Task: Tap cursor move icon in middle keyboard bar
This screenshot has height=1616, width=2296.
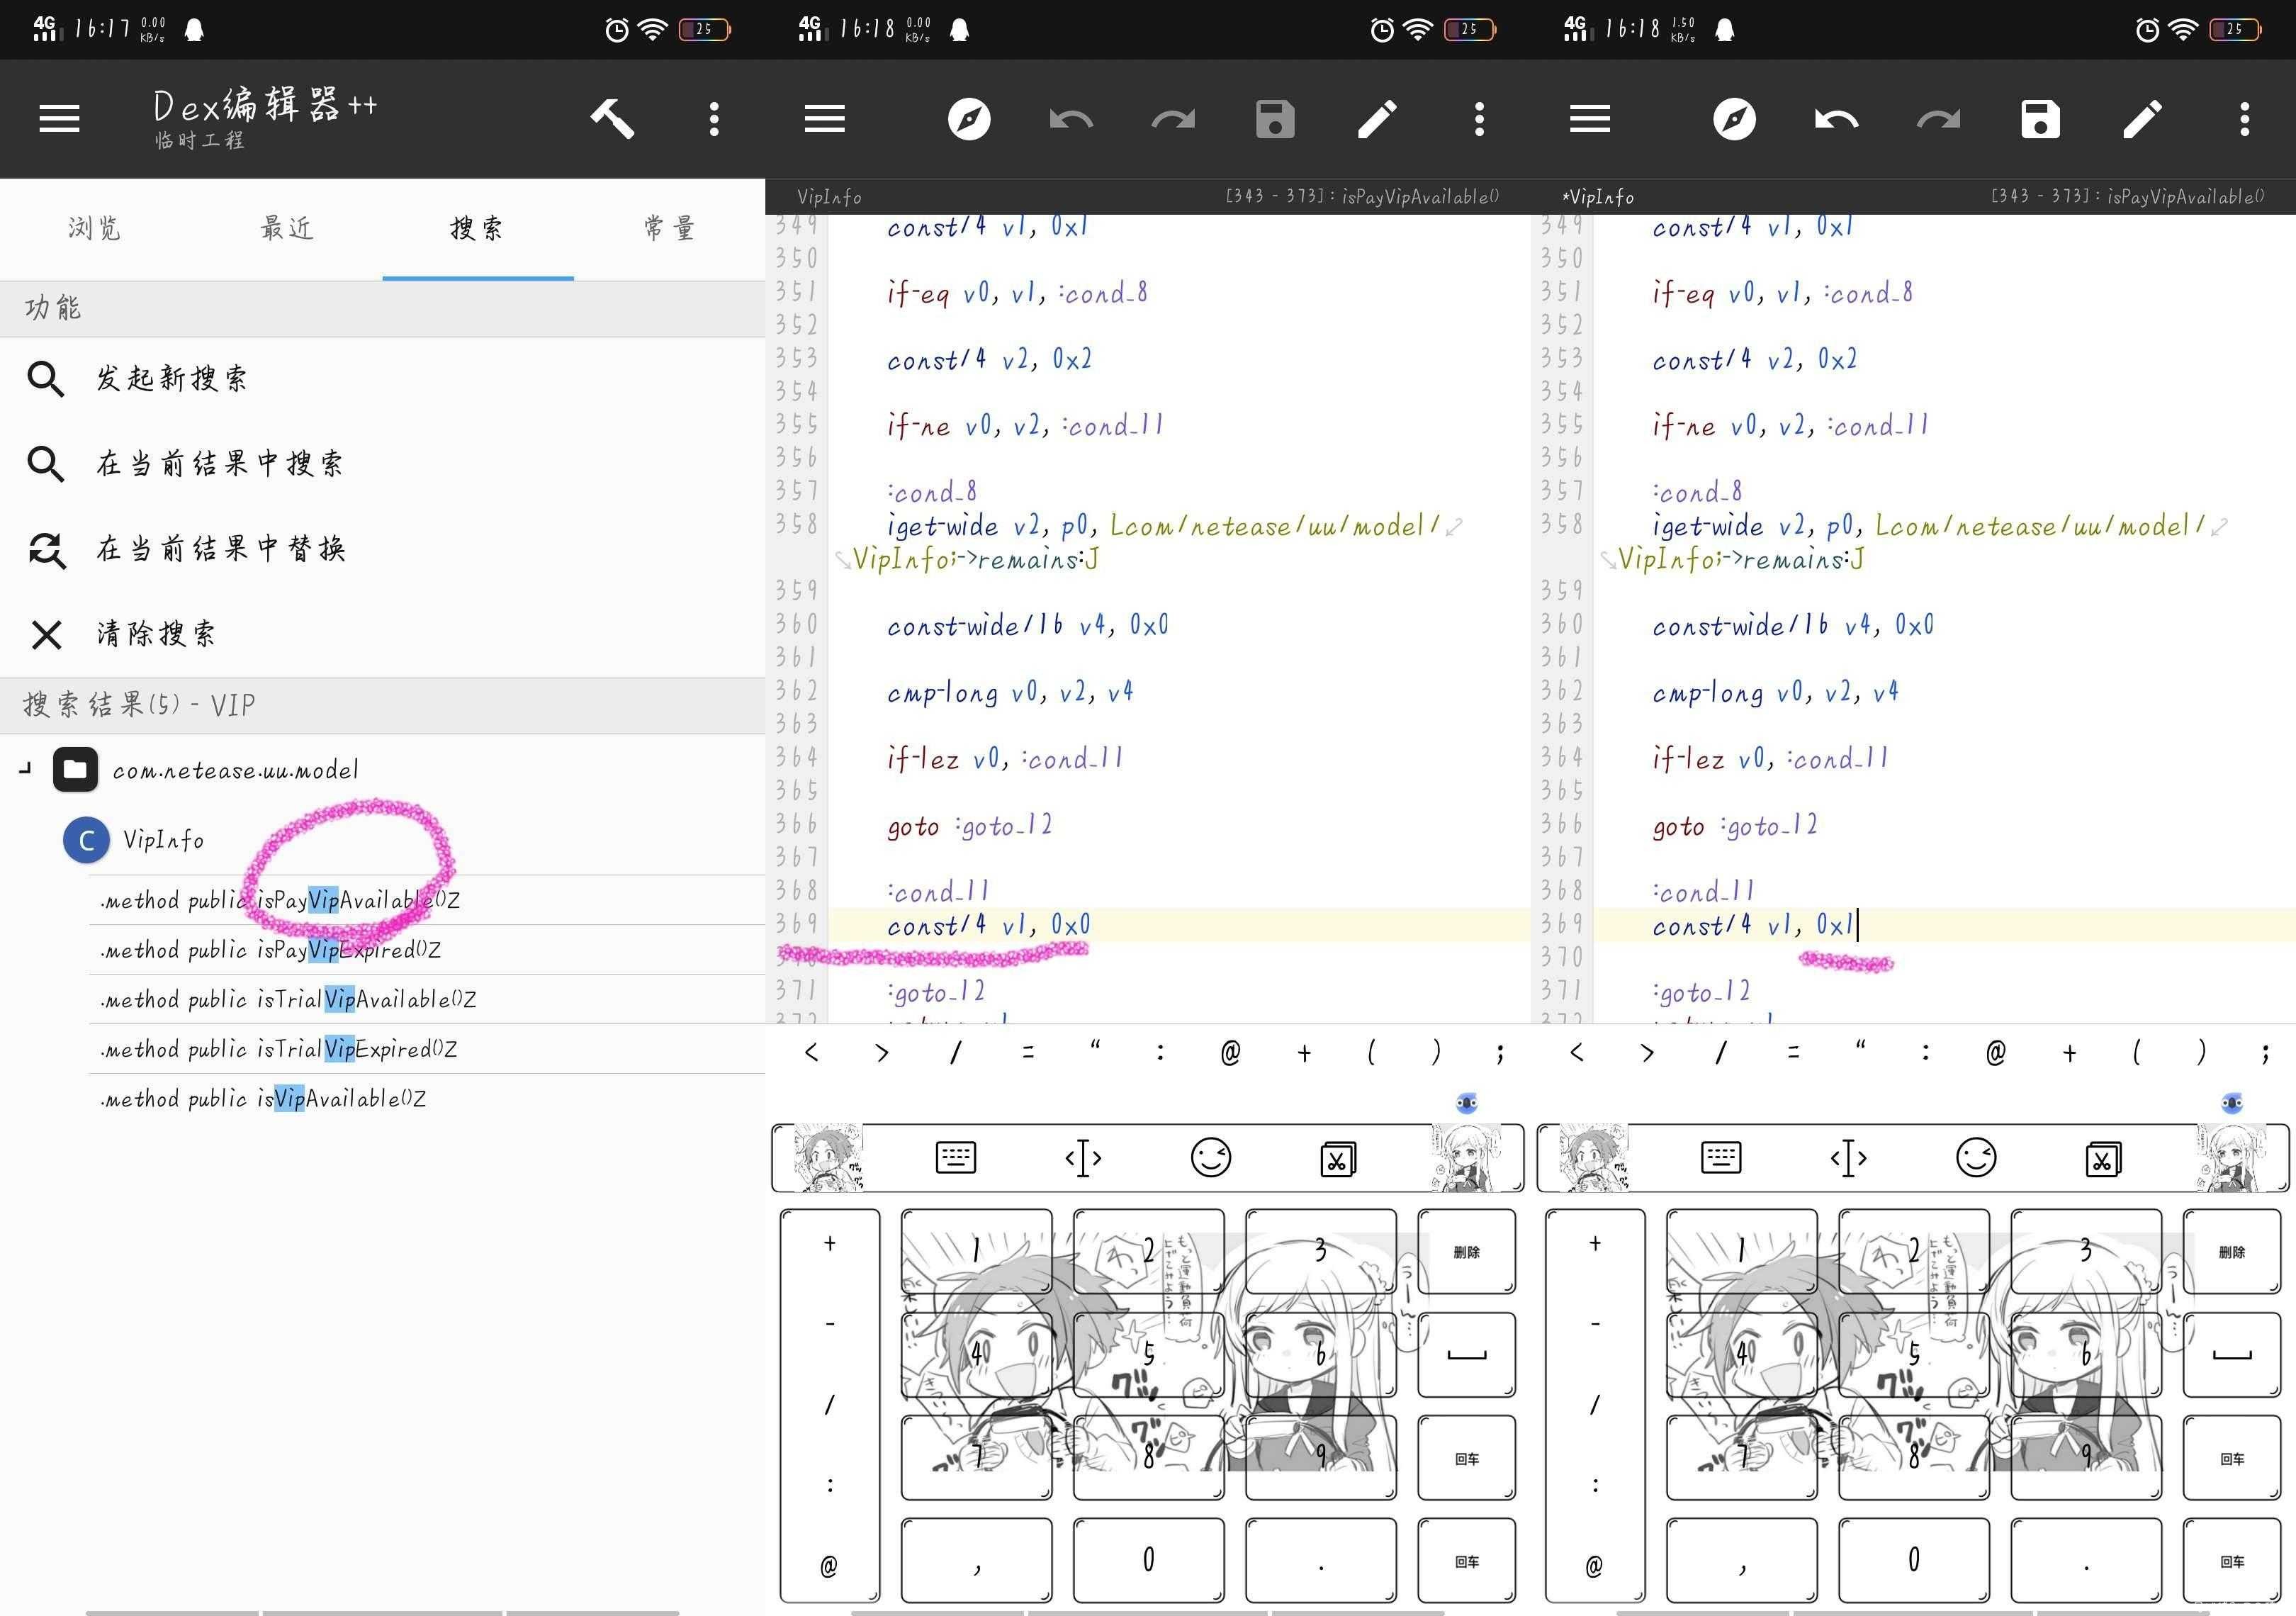Action: click(x=1083, y=1158)
